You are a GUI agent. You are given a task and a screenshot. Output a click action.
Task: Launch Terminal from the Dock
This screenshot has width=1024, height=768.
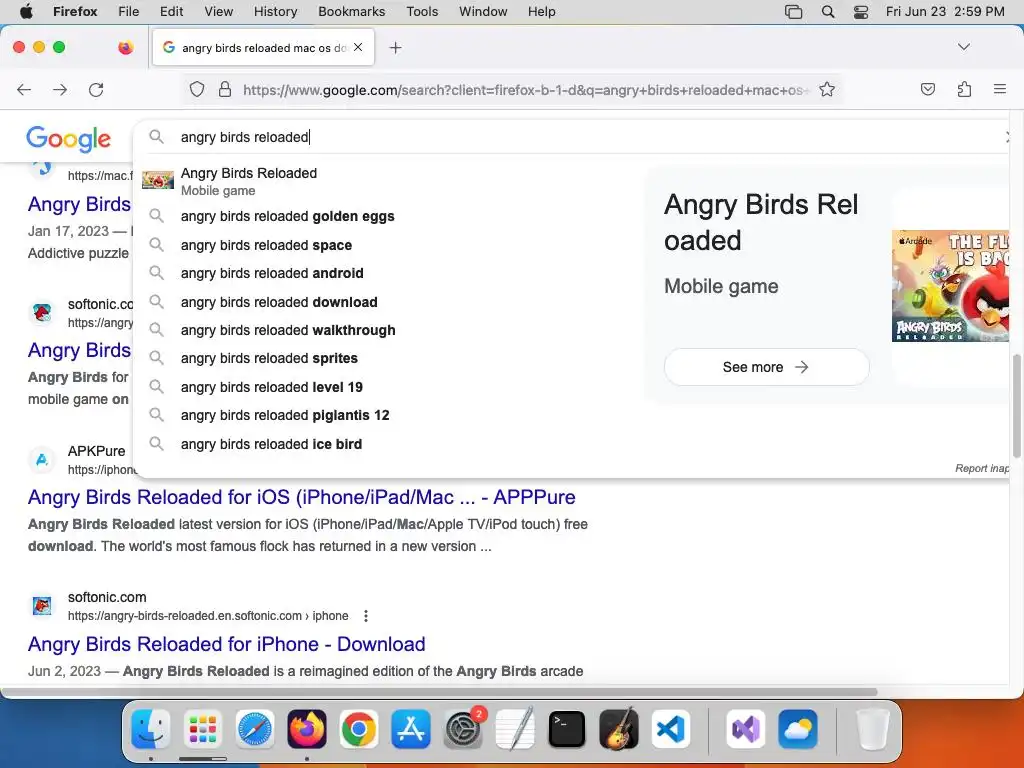point(566,729)
